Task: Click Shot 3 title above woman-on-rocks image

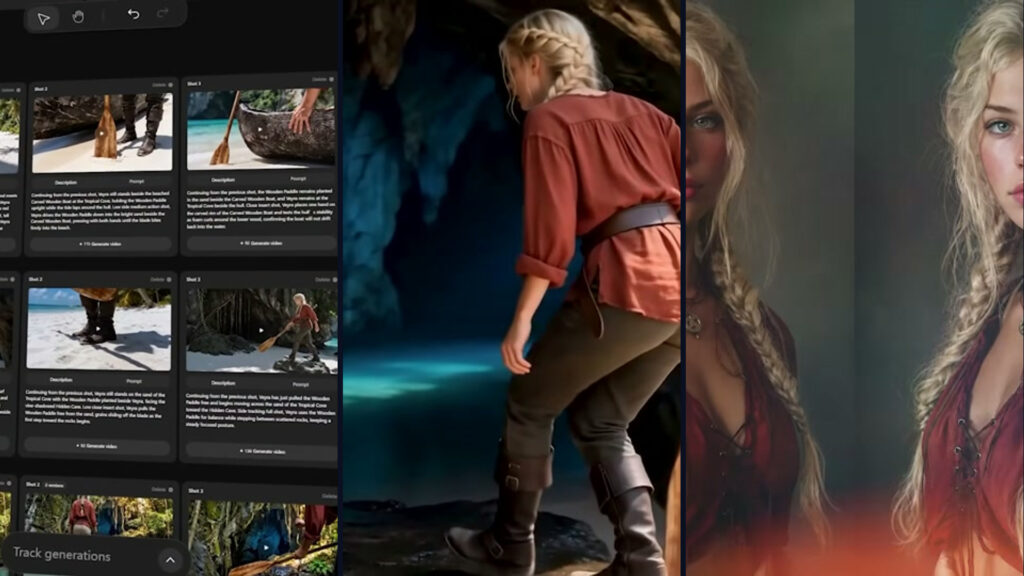Action: (193, 280)
